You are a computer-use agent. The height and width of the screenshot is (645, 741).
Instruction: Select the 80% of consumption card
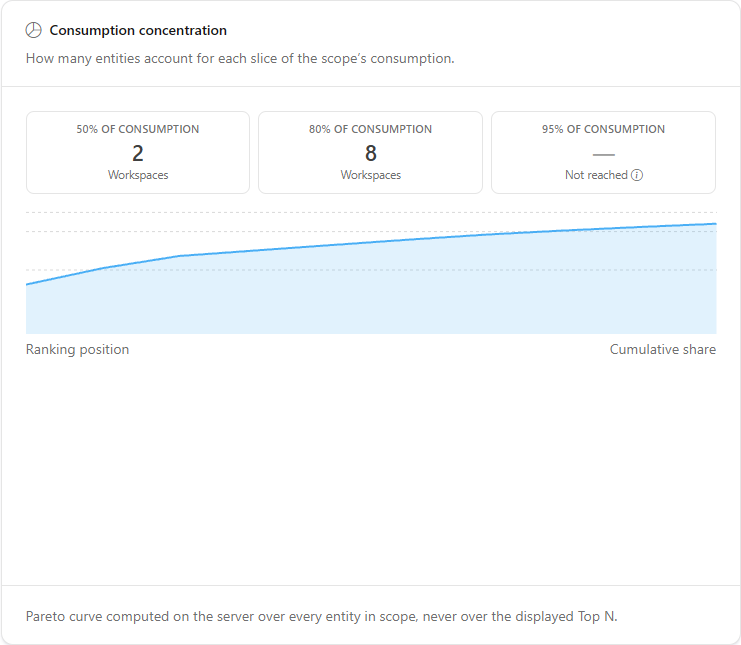(370, 153)
